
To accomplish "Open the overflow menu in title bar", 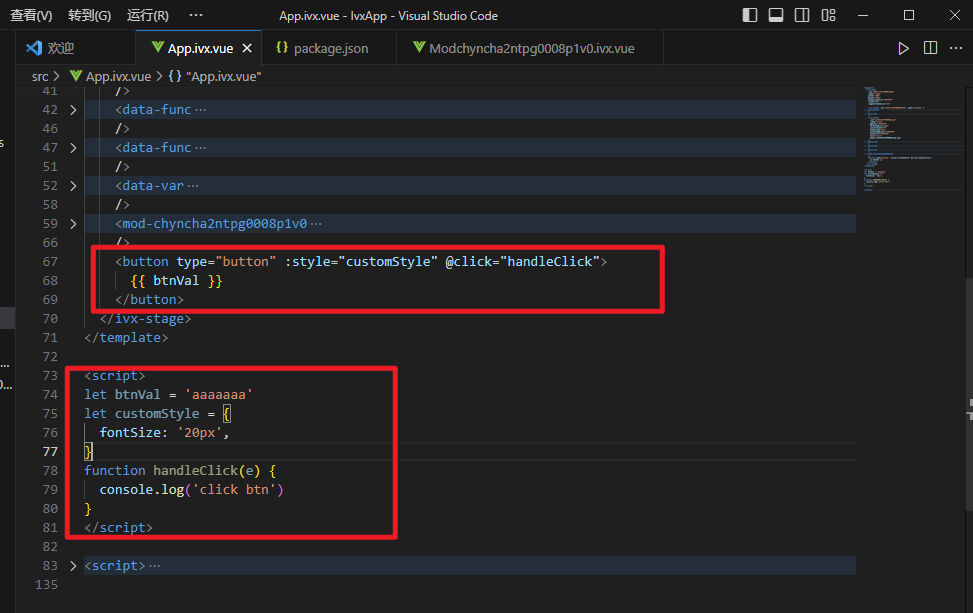I will coord(195,15).
